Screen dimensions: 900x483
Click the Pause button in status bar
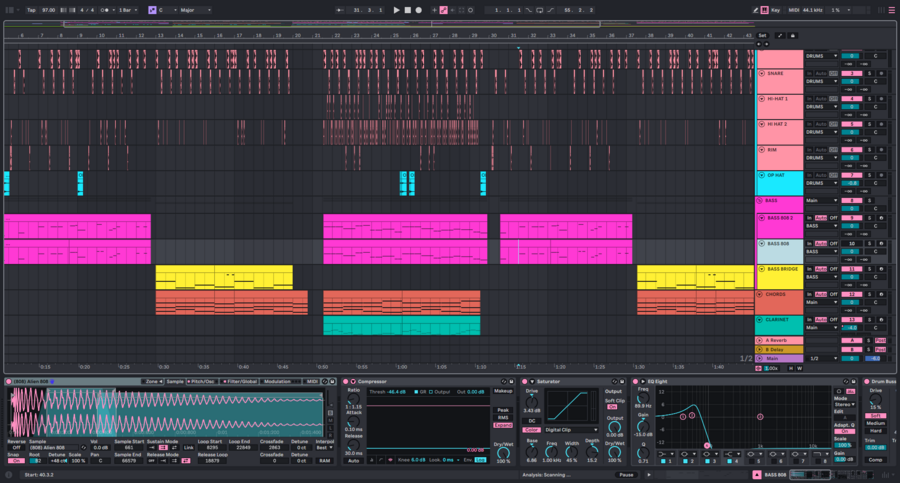point(626,475)
